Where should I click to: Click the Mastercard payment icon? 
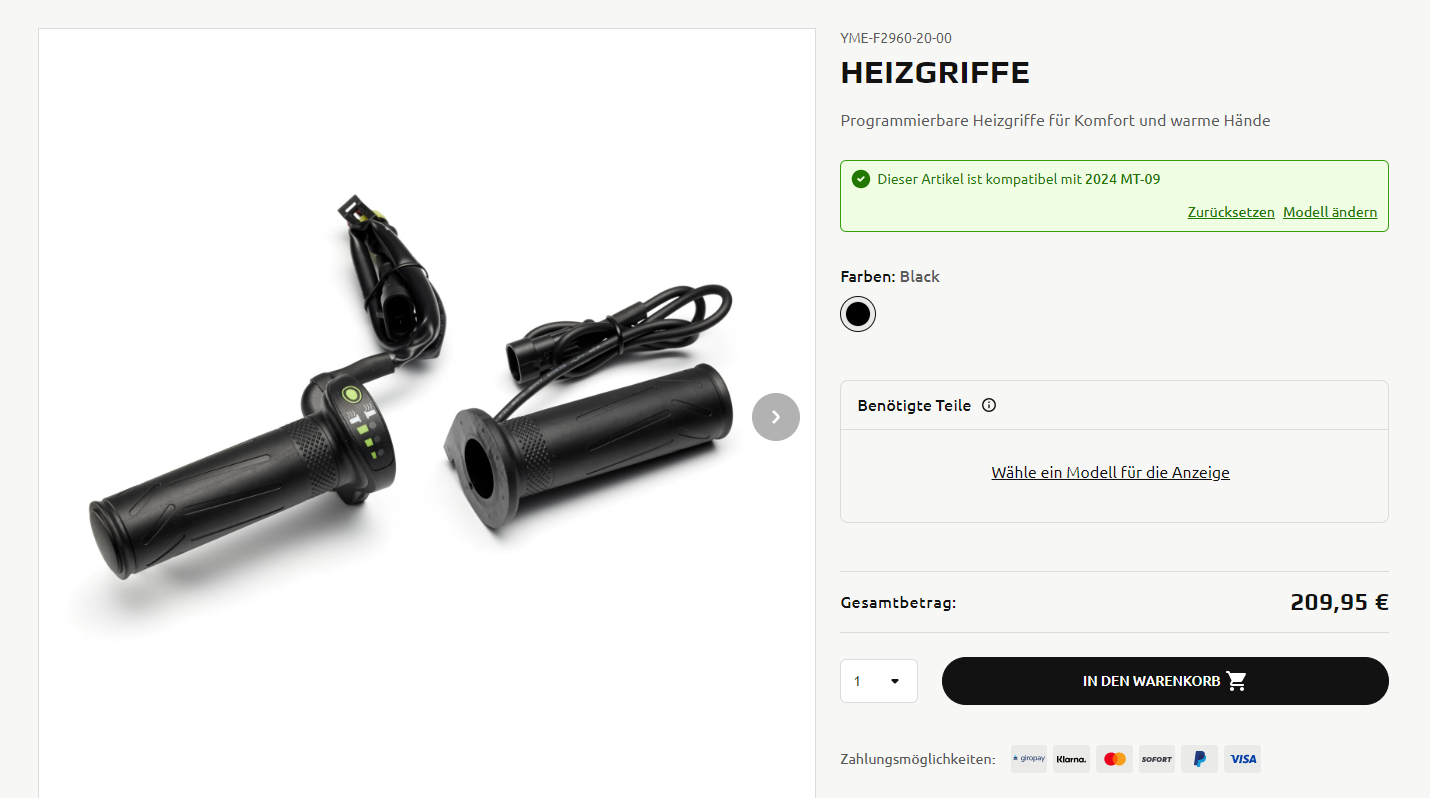tap(1115, 759)
